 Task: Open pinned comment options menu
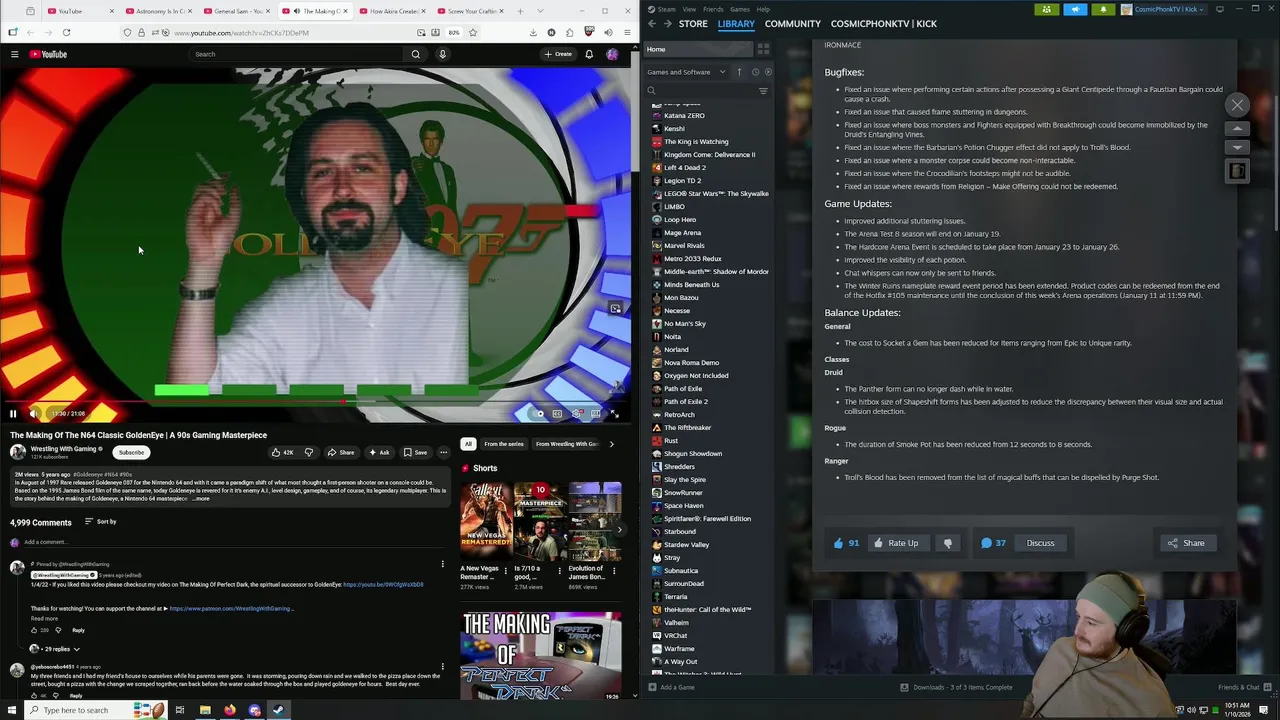coord(442,565)
